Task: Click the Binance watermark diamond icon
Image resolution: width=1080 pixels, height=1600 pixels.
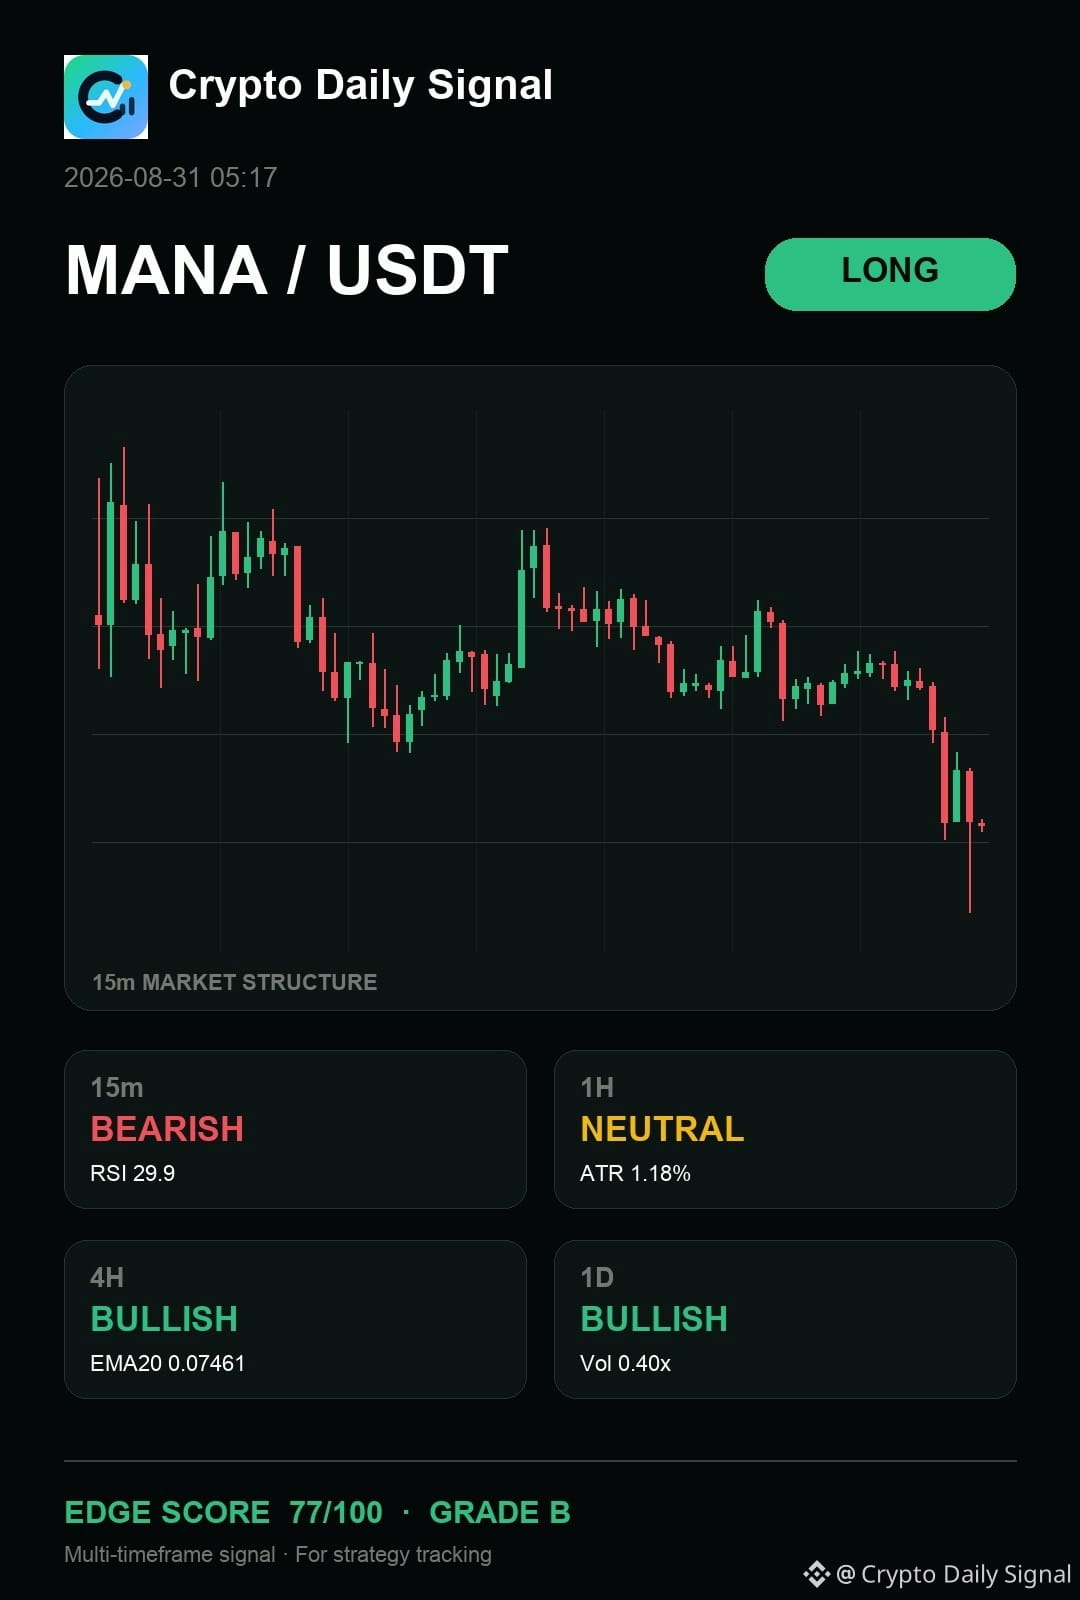Action: pyautogui.click(x=816, y=1574)
